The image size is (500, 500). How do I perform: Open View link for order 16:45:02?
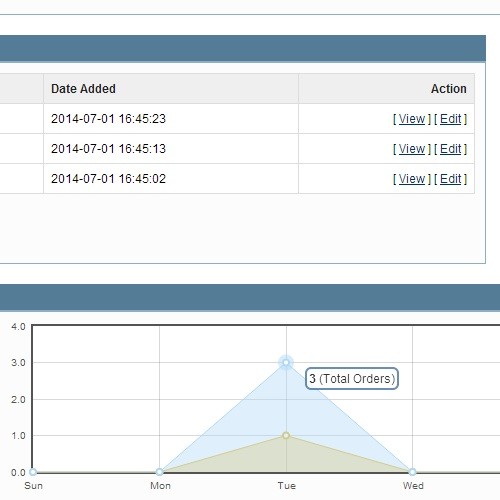point(412,179)
